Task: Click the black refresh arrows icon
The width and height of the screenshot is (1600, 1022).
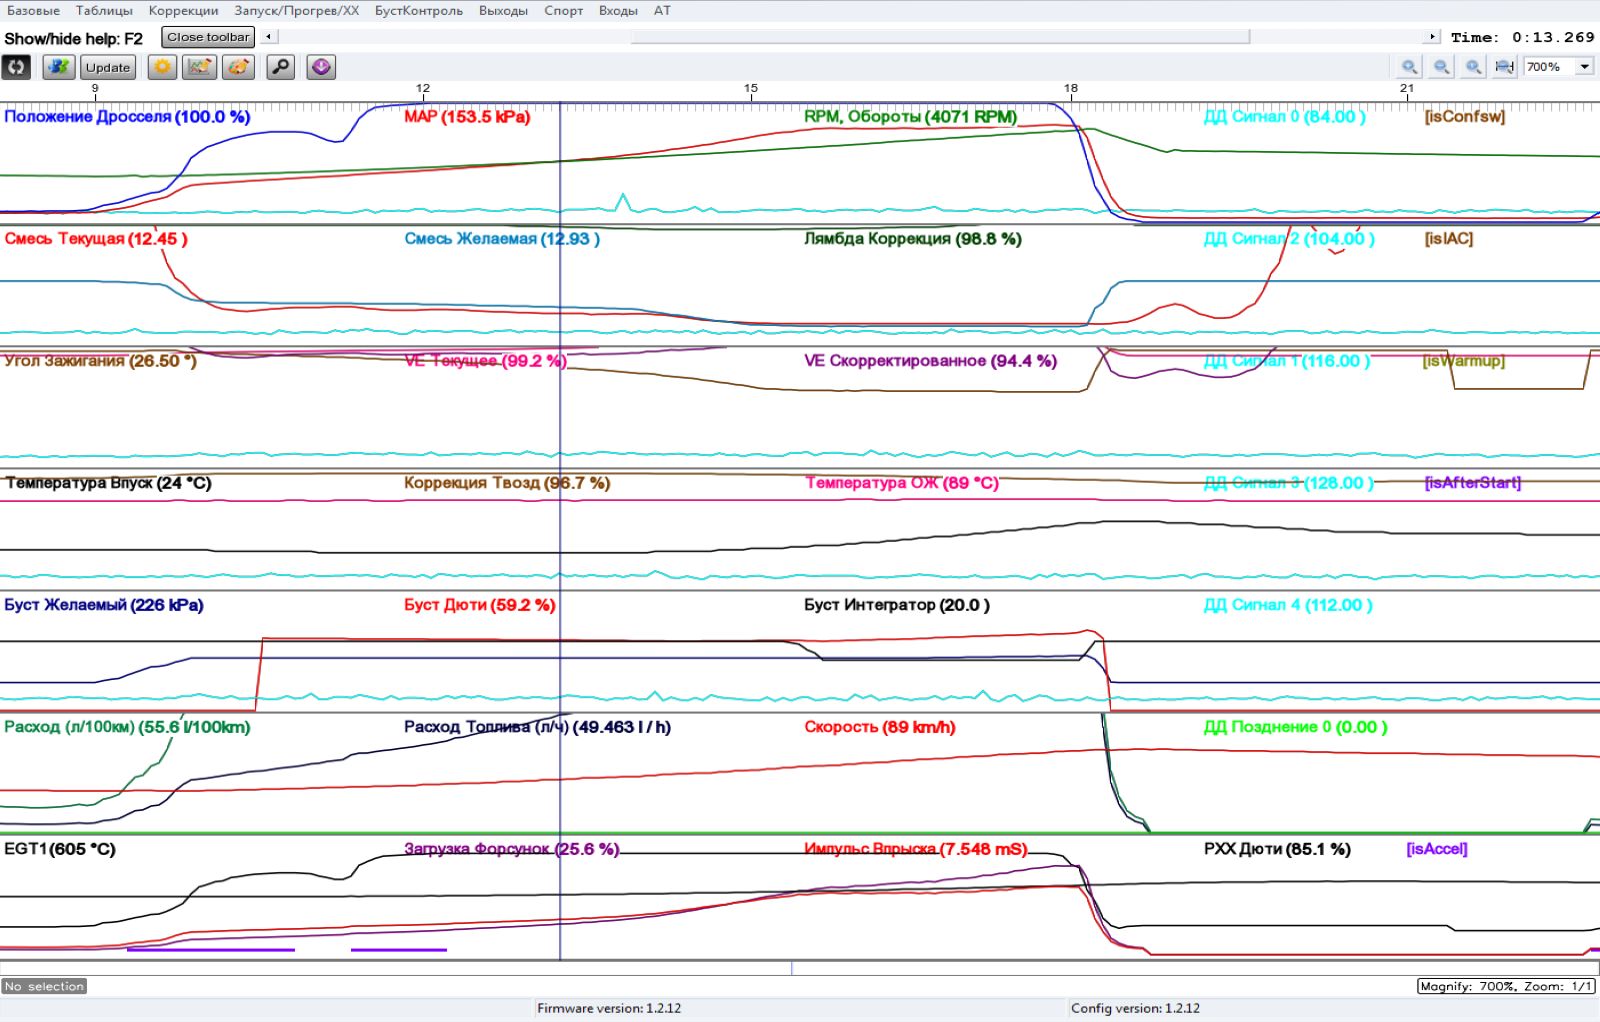Action: coord(16,67)
